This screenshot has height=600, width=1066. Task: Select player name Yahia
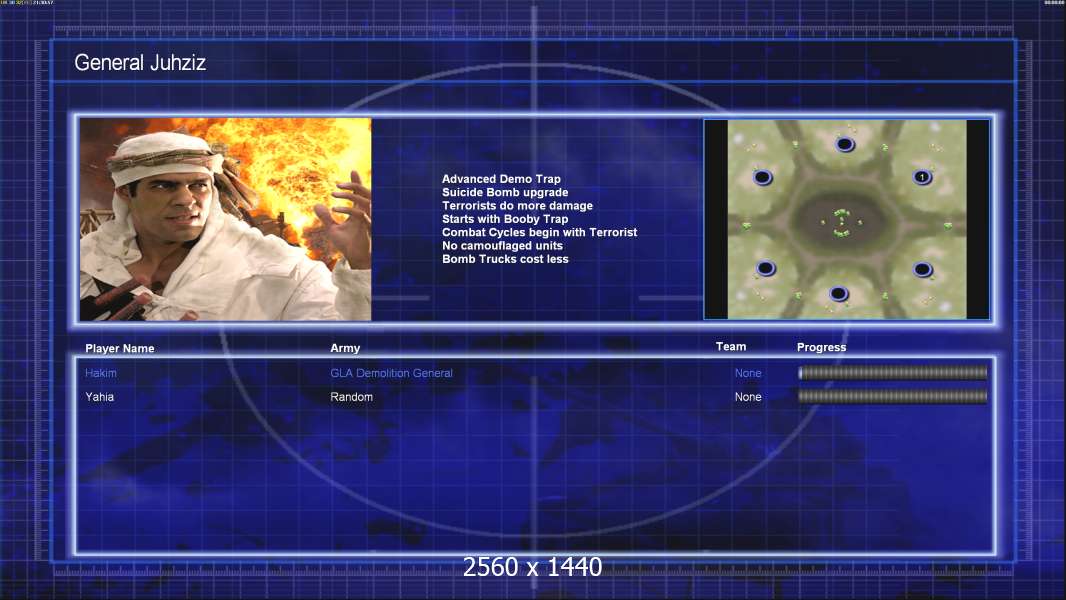point(101,397)
